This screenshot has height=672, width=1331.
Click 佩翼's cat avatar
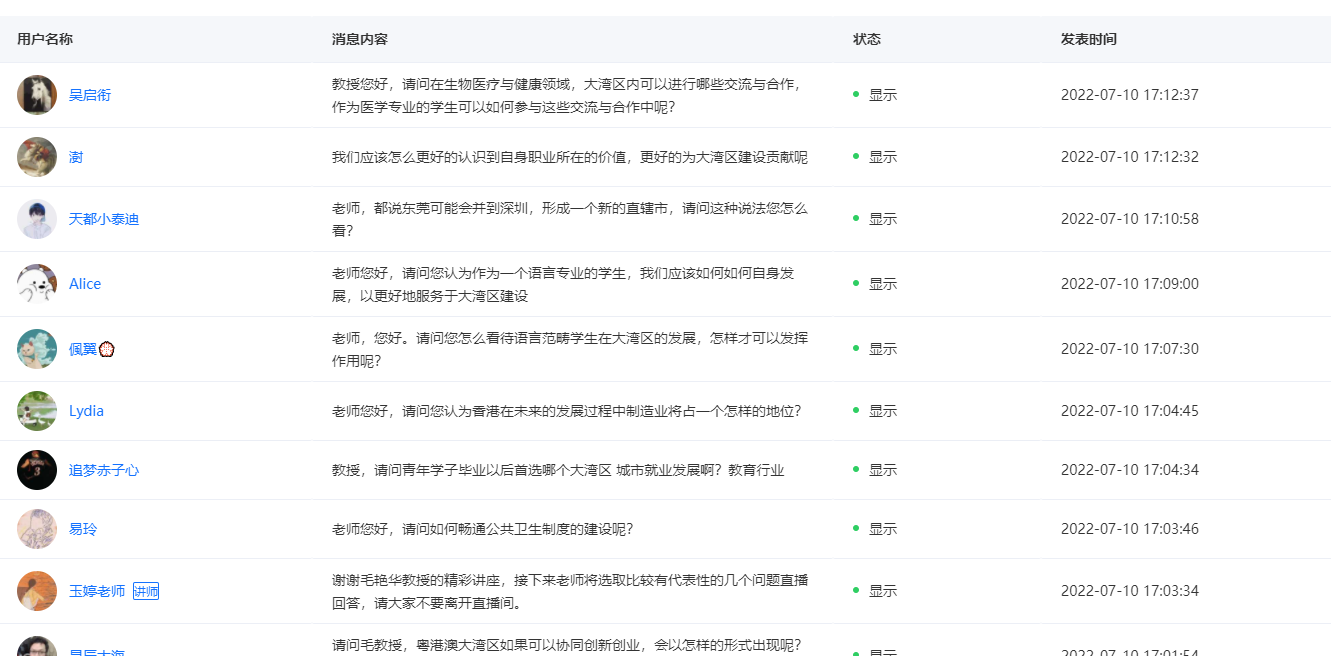tap(37, 349)
